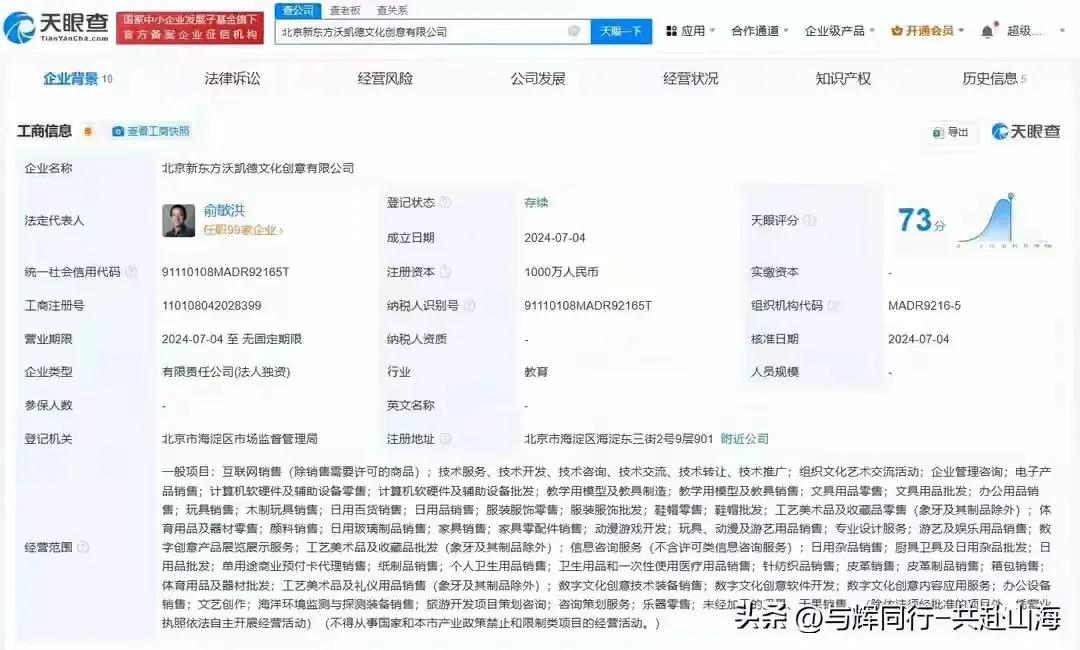Click help icon beside 天眼评分
1080x650 pixels.
tap(810, 220)
